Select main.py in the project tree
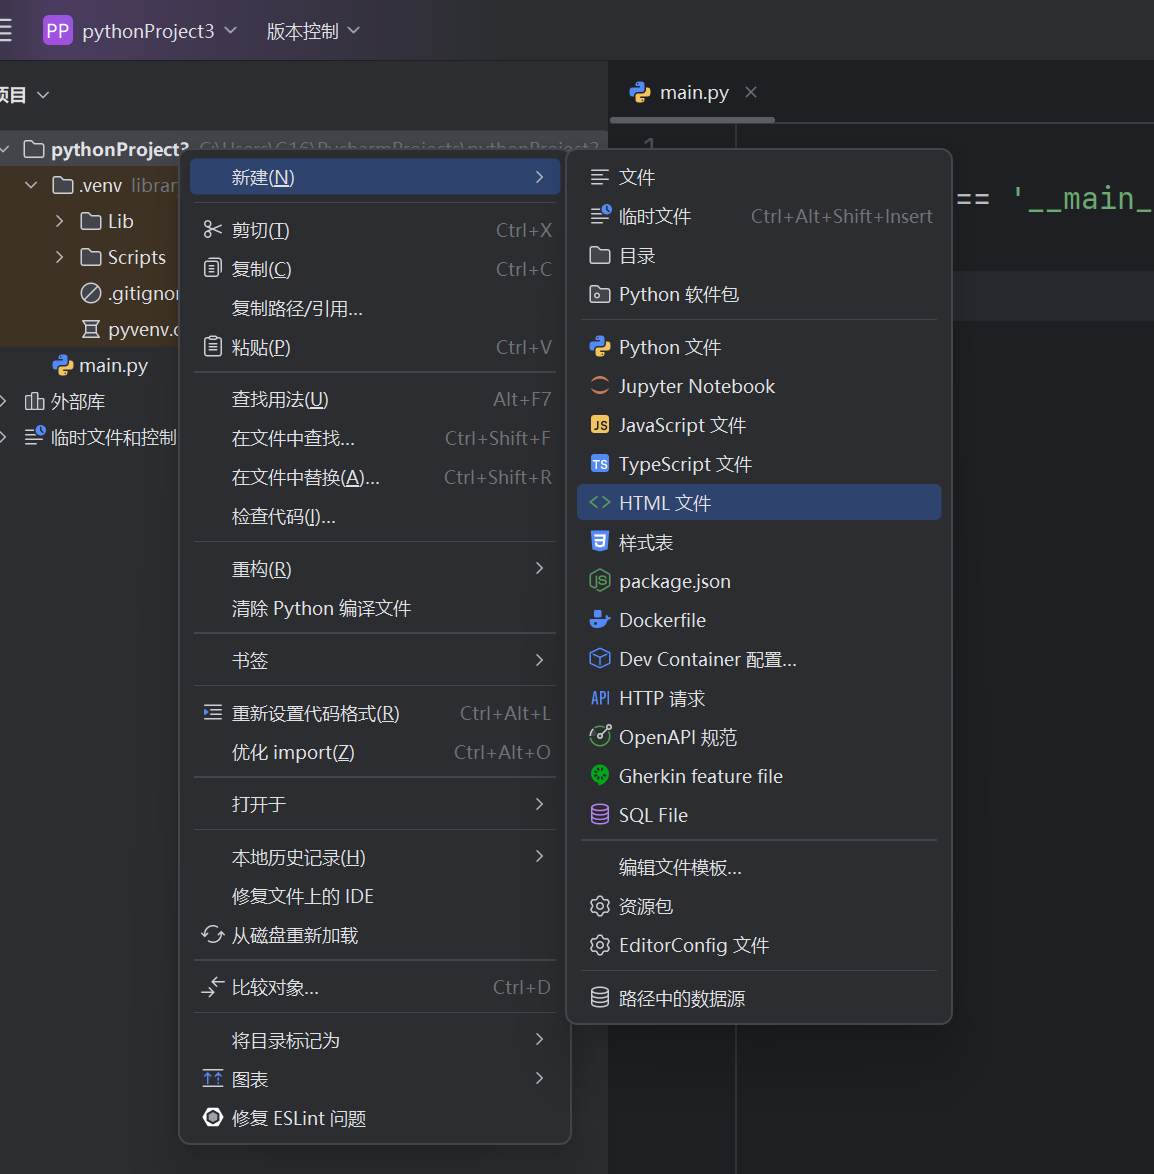1154x1174 pixels. tap(113, 366)
